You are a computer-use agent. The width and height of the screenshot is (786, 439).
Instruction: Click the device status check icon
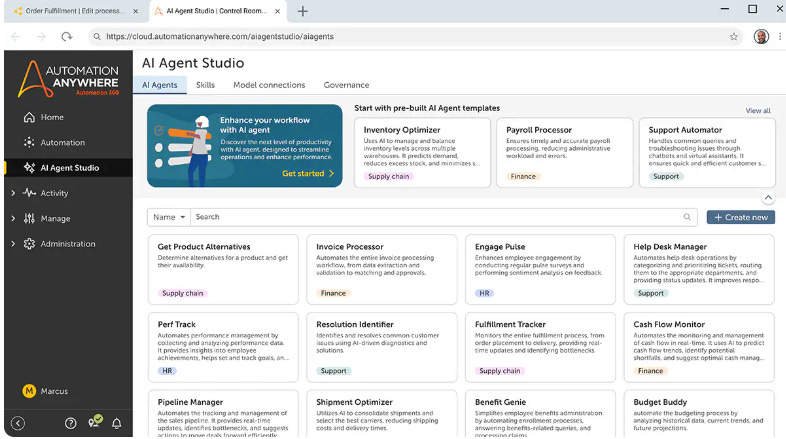coord(95,421)
